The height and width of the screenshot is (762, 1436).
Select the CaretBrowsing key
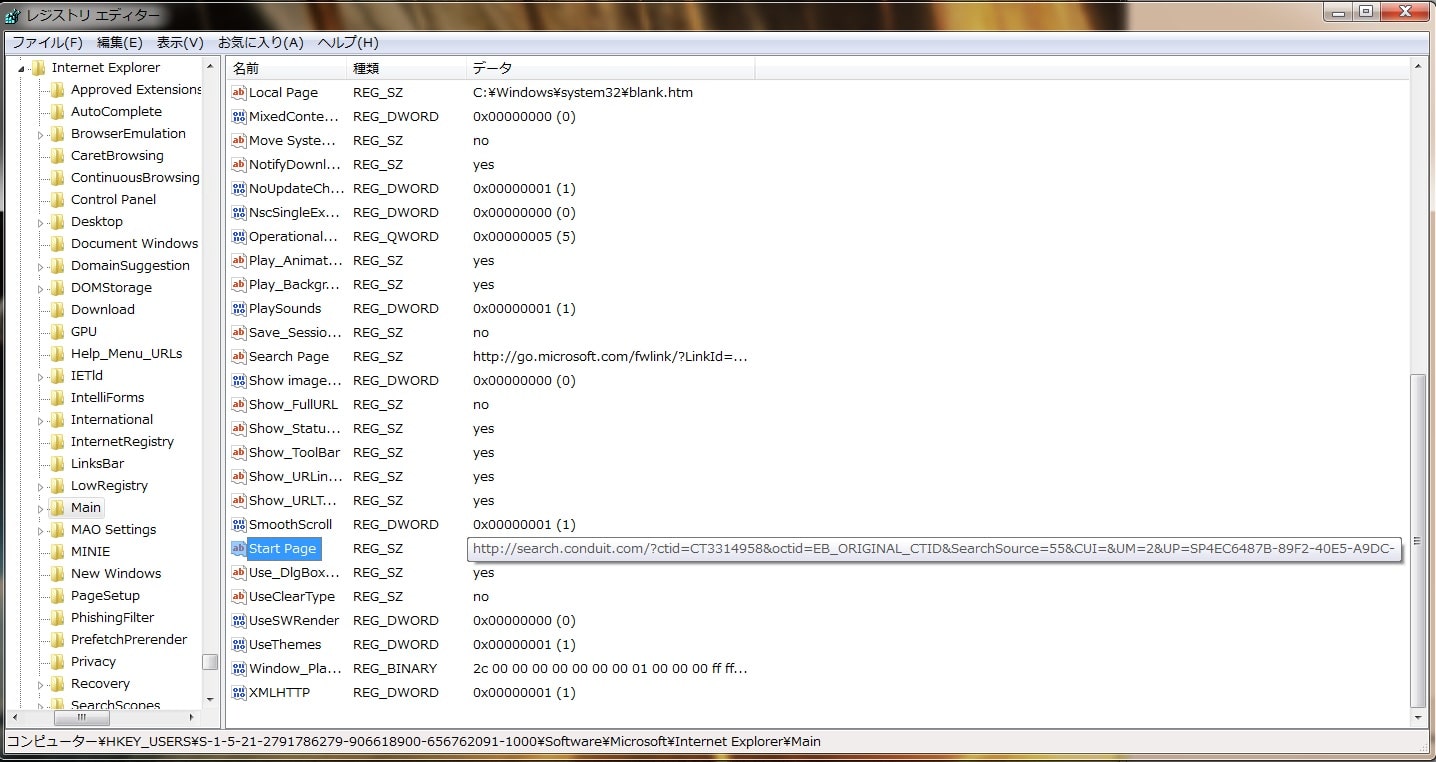[117, 155]
